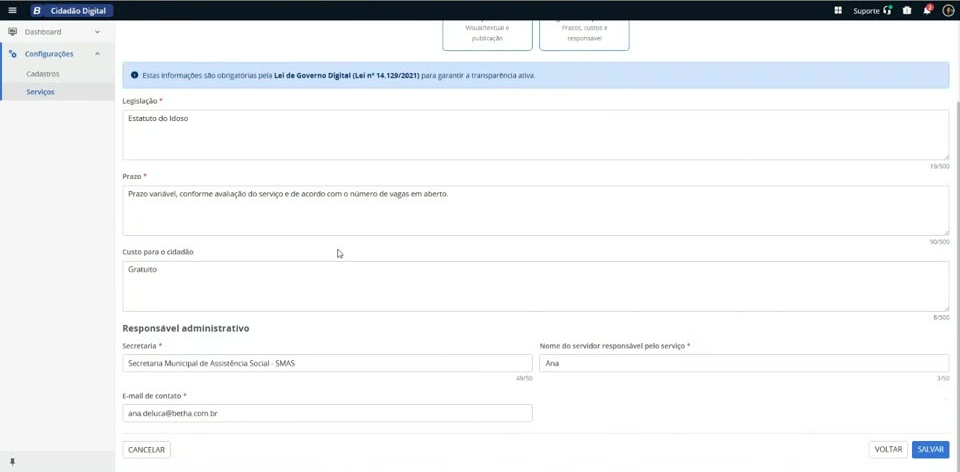The height and width of the screenshot is (472, 960).
Task: Focus the Secretaria input field
Action: pos(328,363)
